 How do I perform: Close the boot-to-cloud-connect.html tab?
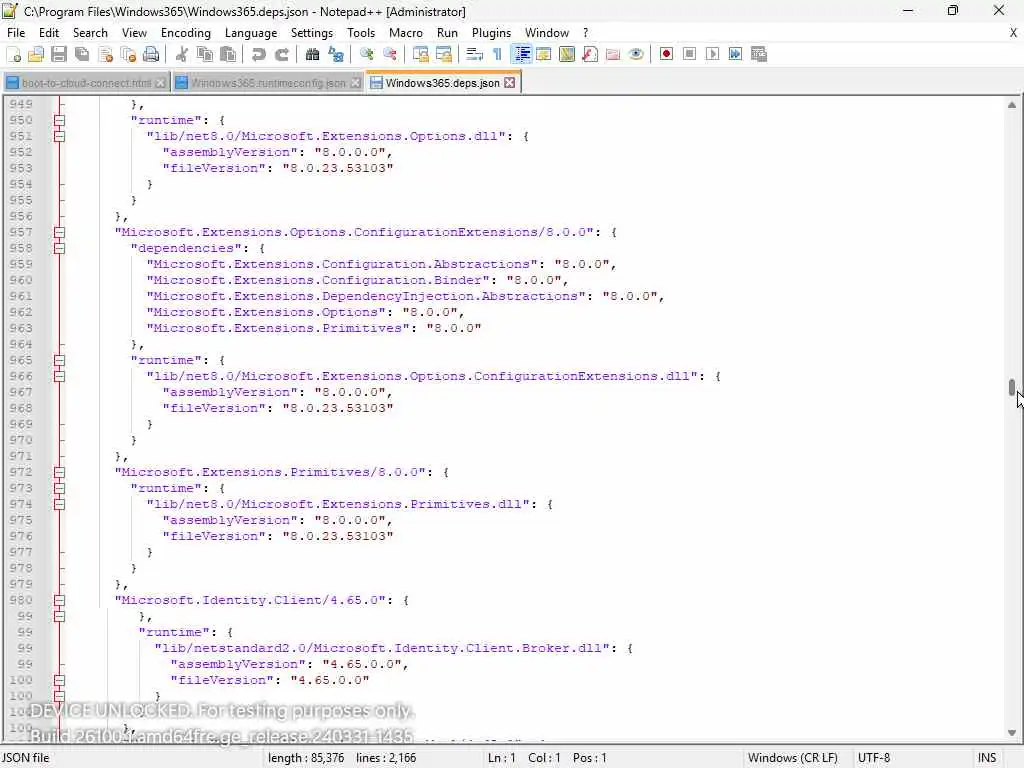point(160,83)
